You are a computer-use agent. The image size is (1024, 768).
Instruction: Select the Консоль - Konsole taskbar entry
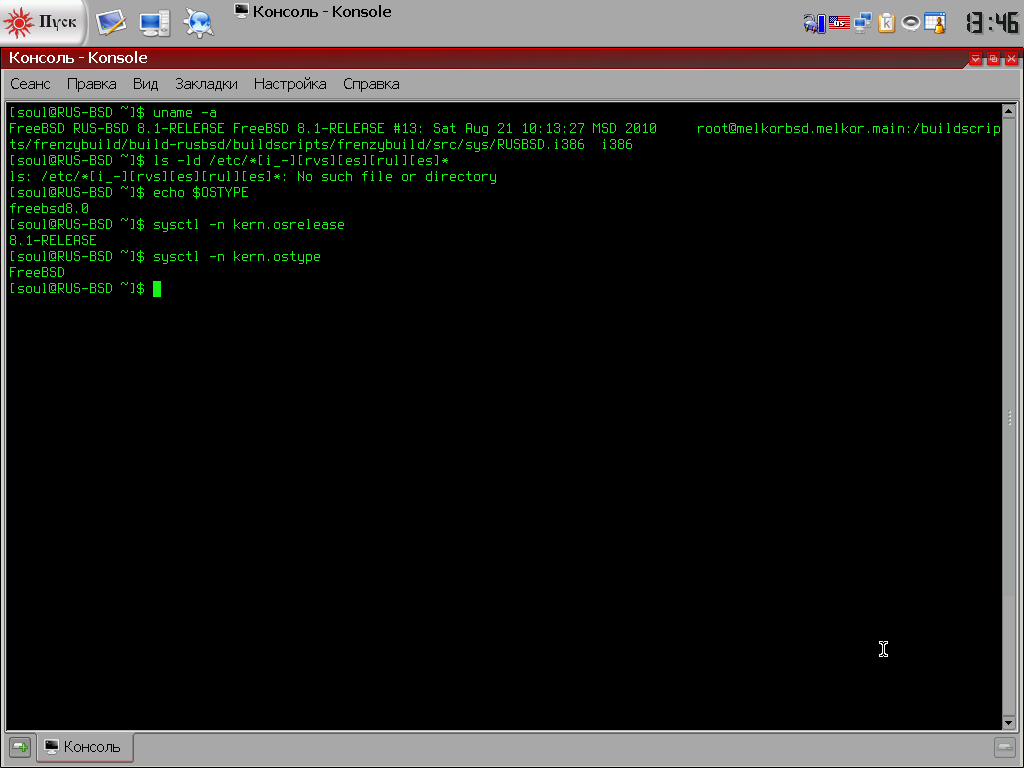click(313, 12)
